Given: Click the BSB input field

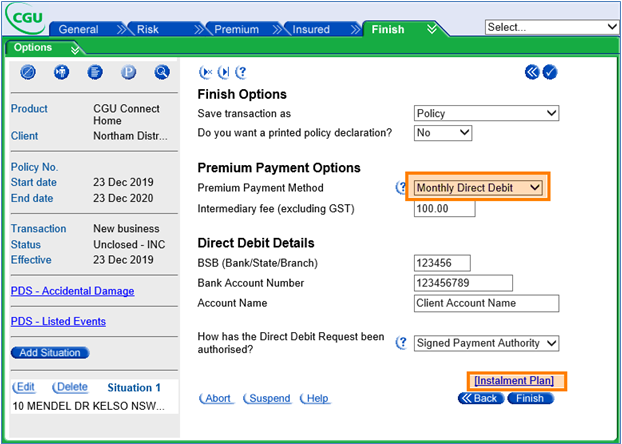Looking at the screenshot, I should pyautogui.click(x=442, y=263).
